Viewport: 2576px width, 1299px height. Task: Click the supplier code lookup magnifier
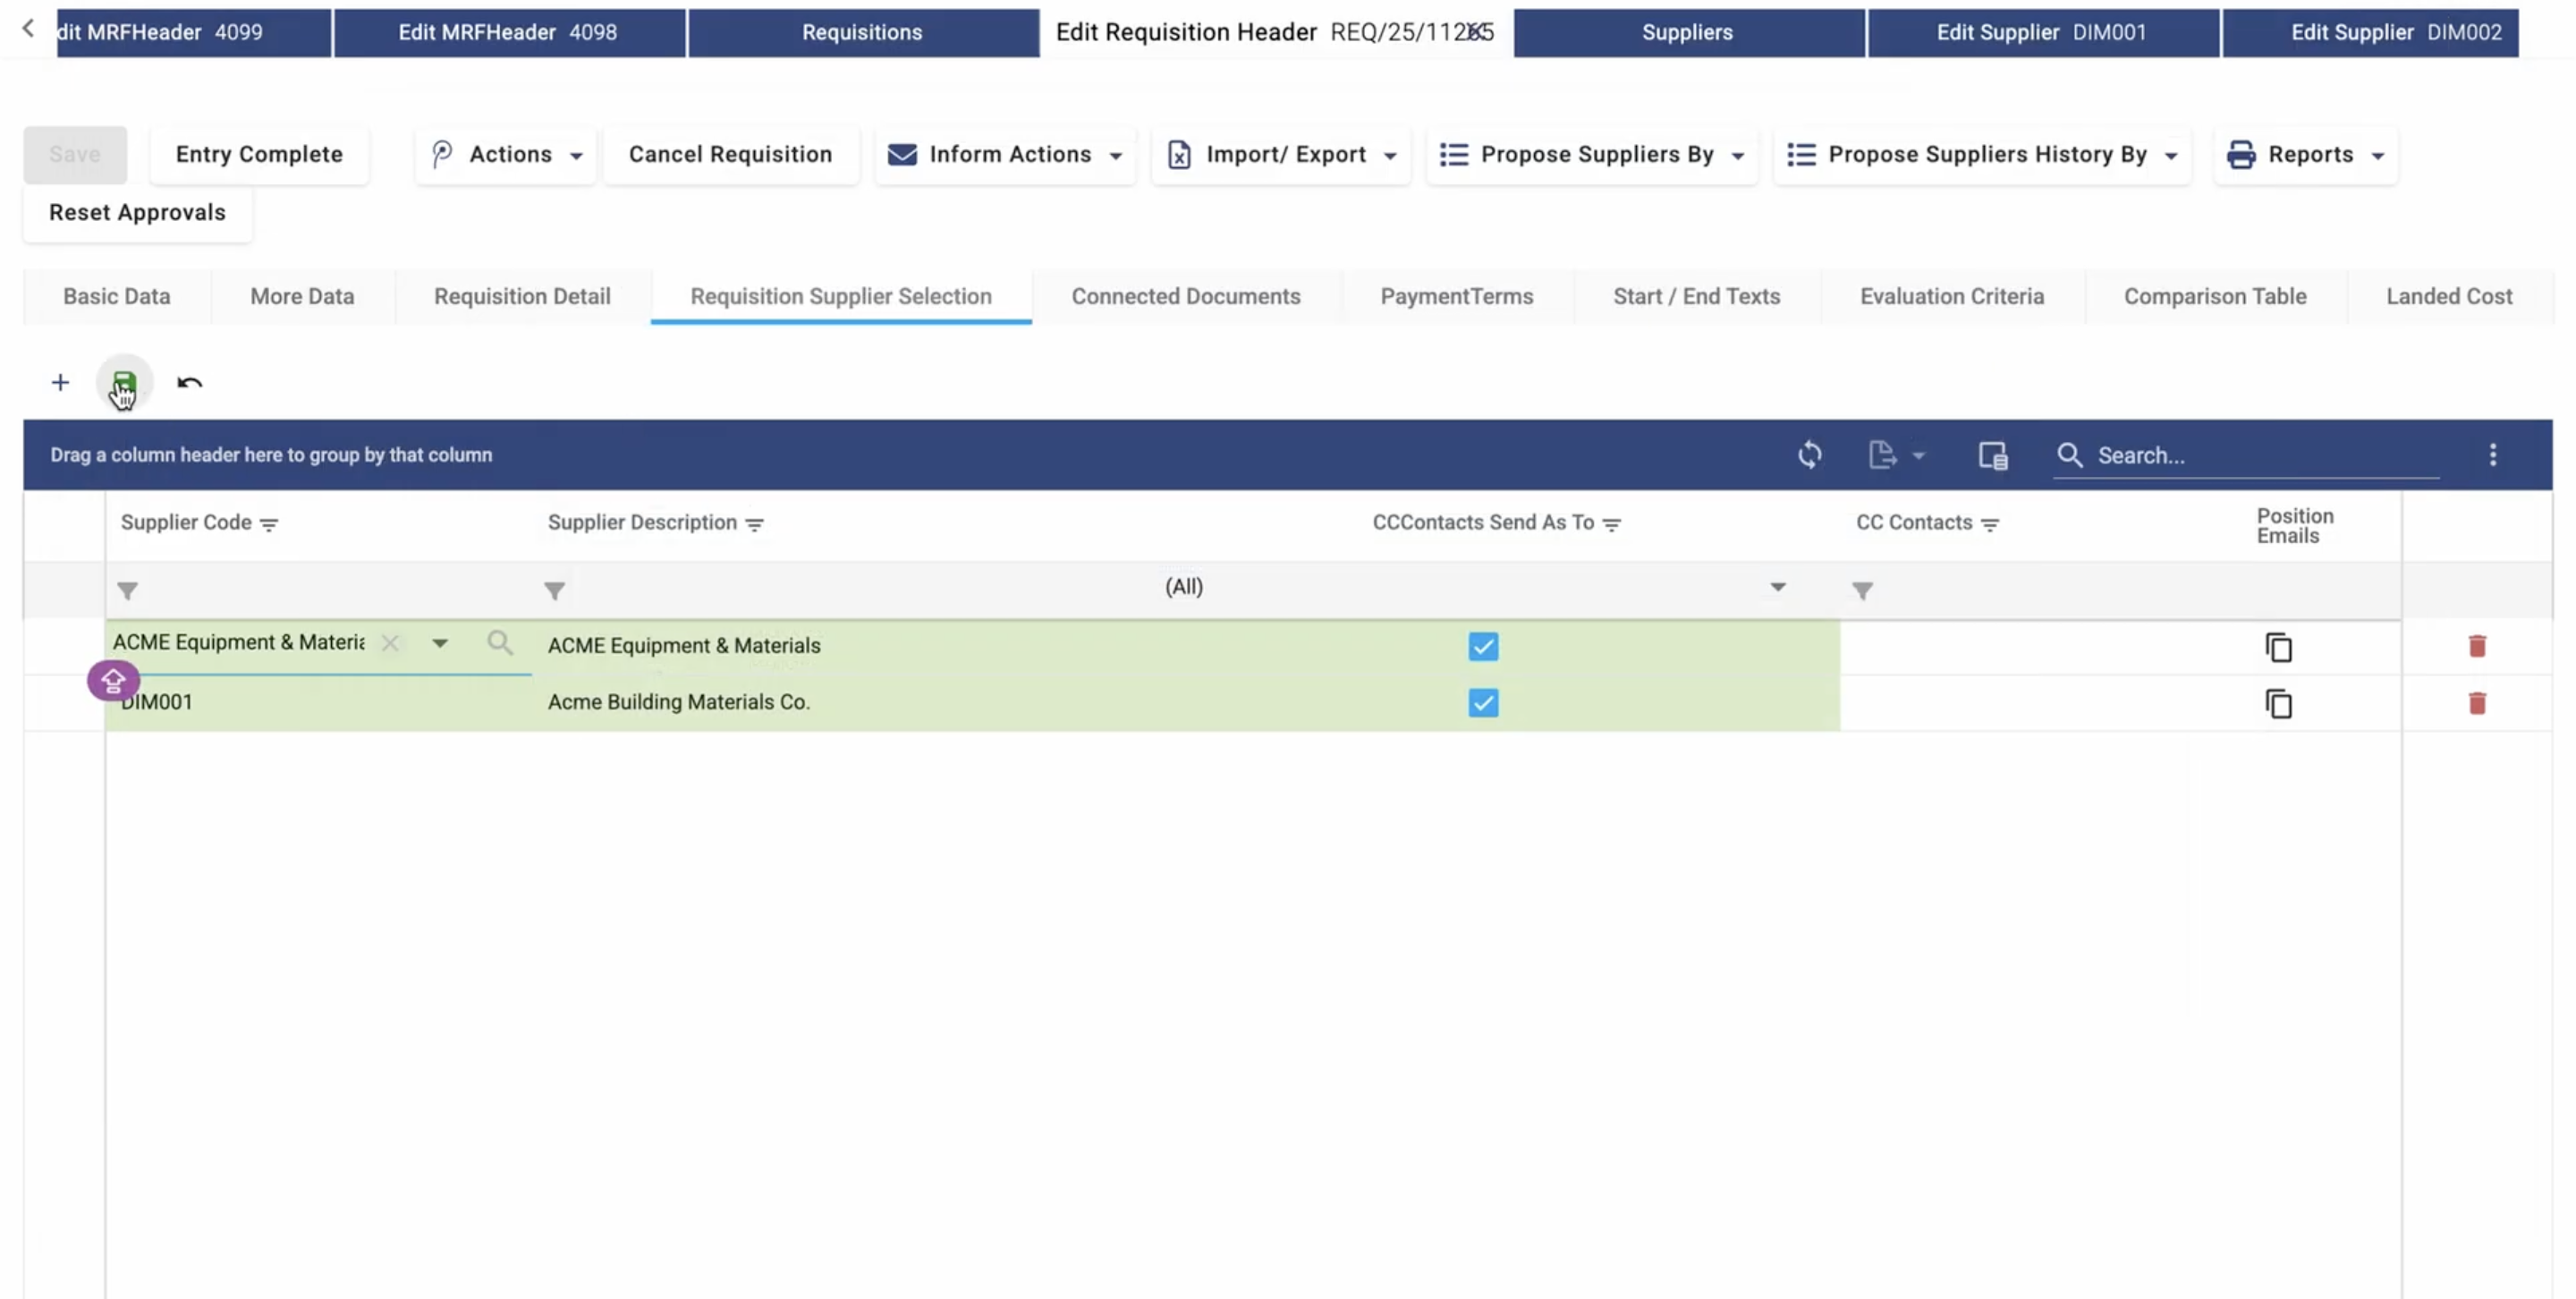(x=500, y=643)
